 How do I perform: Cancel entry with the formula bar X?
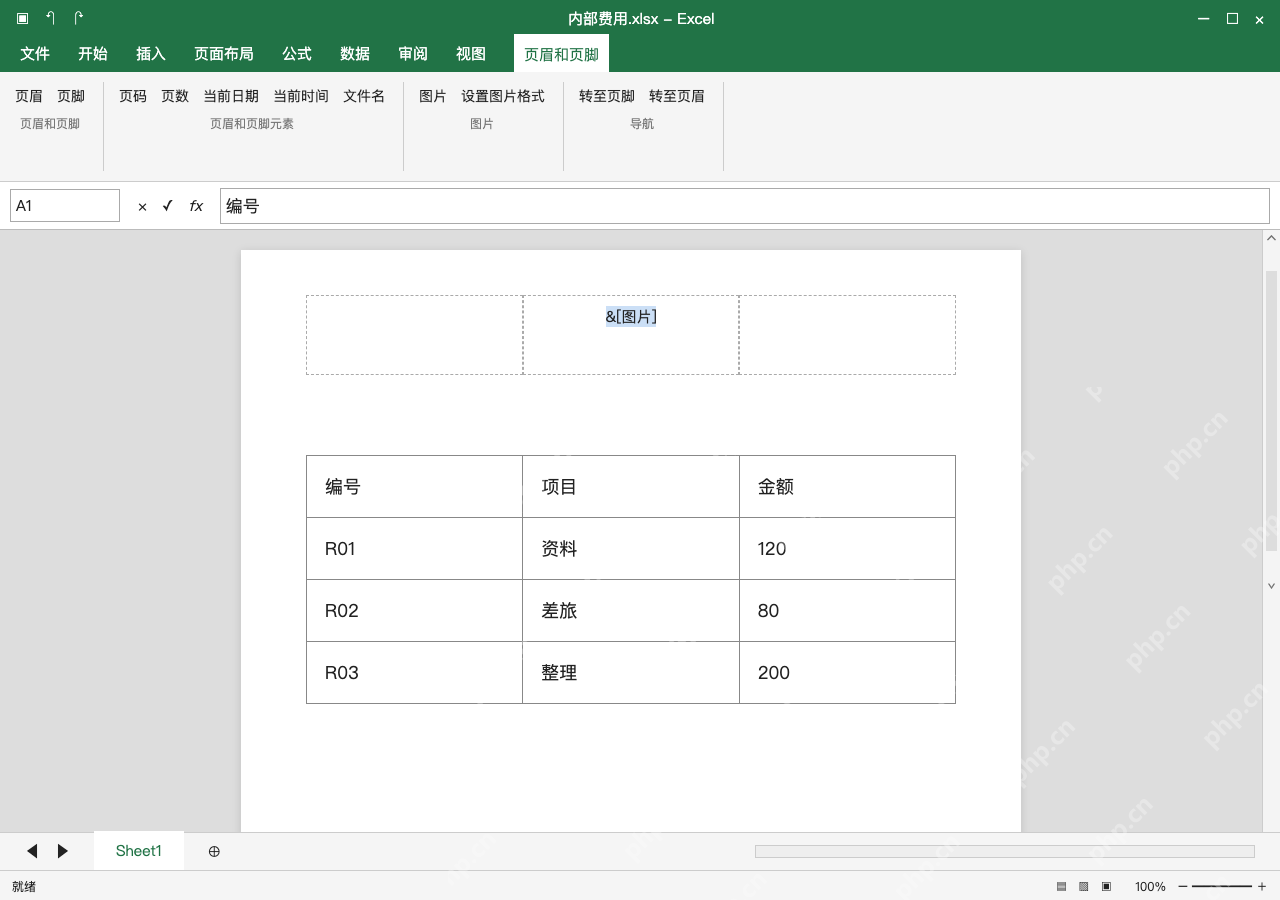pos(142,206)
